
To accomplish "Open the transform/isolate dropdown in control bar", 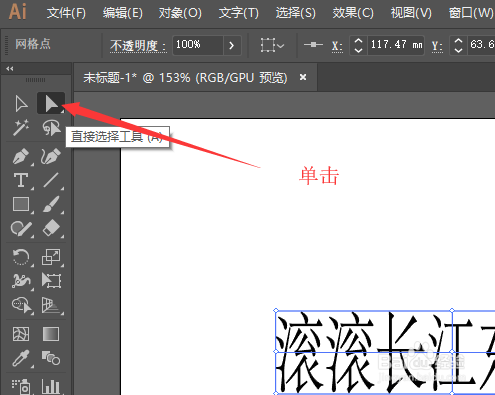I will point(272,45).
